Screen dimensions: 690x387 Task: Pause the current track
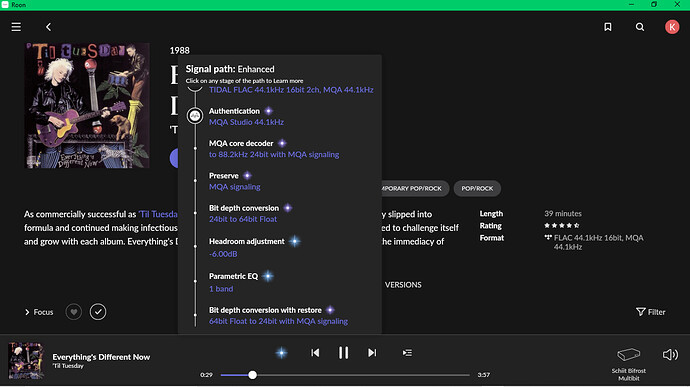coord(343,353)
